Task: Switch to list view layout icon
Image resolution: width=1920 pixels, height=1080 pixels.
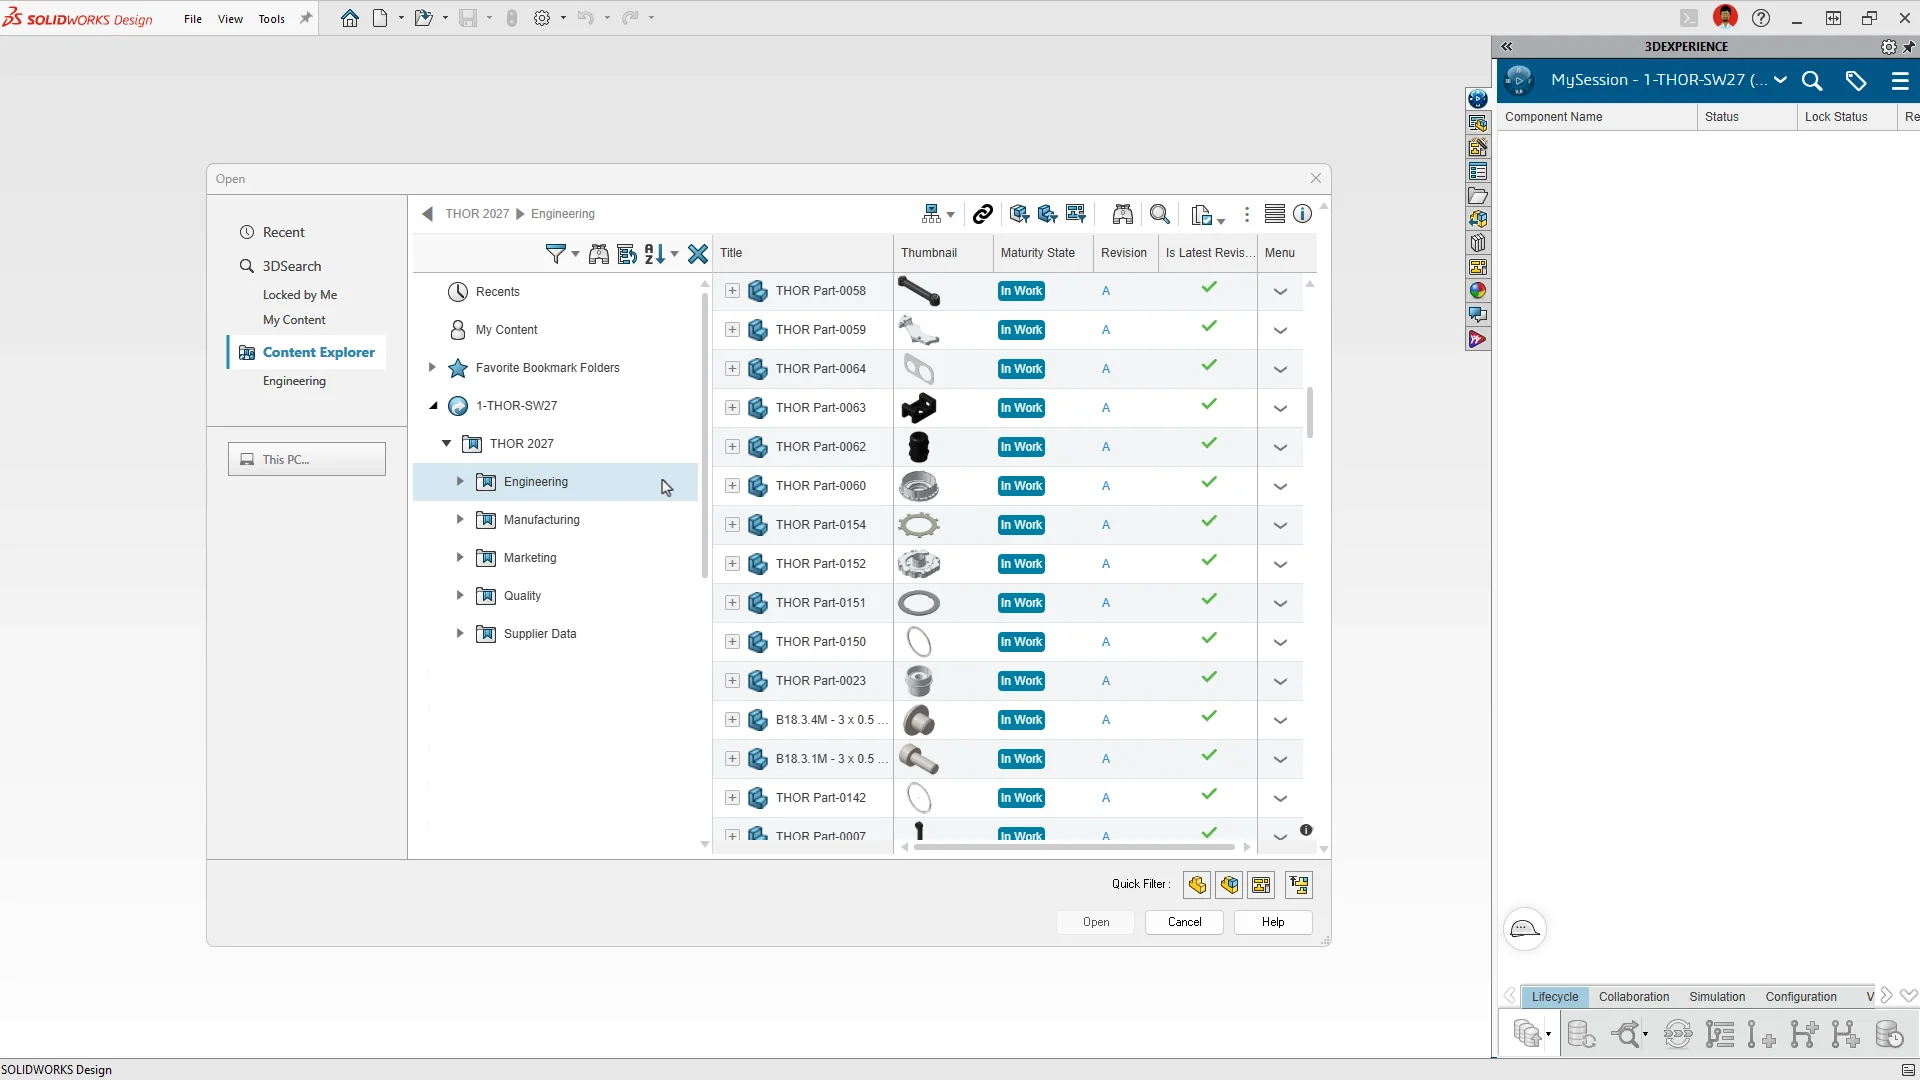Action: [x=1275, y=214]
